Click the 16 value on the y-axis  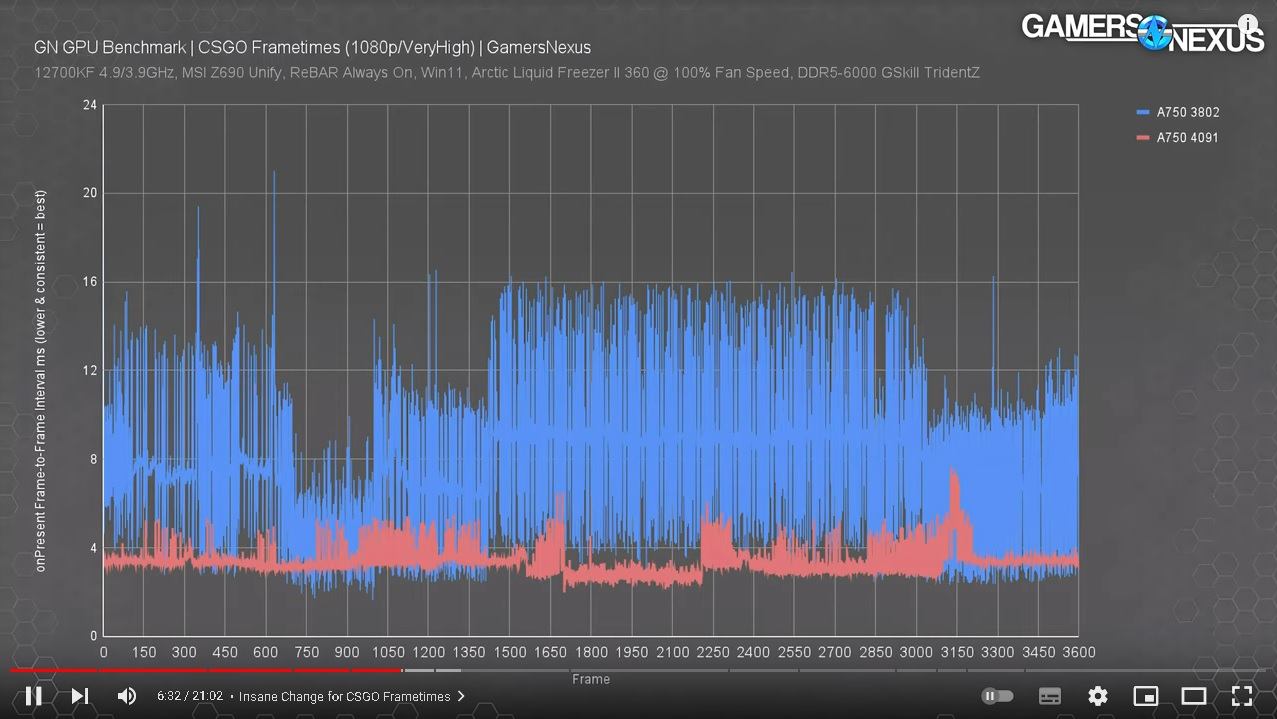[x=90, y=282]
